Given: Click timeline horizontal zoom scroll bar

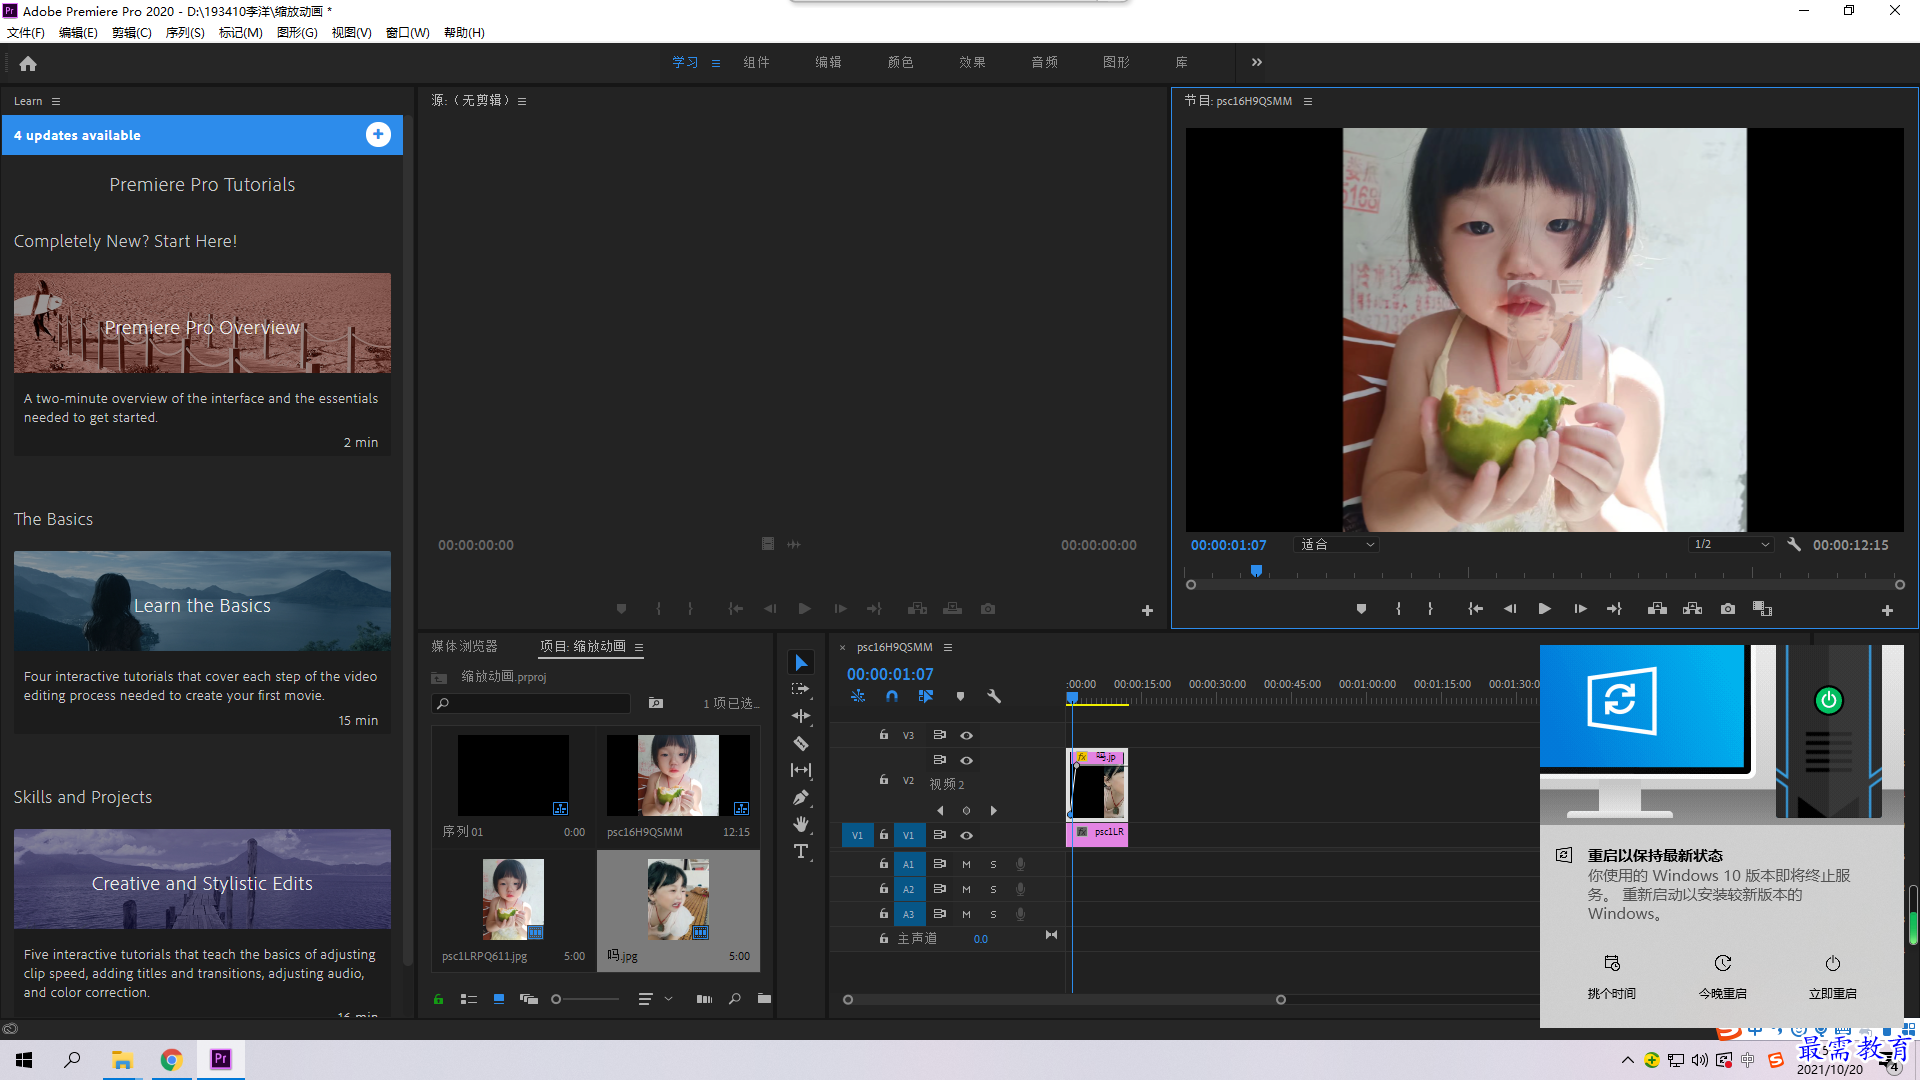Looking at the screenshot, I should click(x=1064, y=1000).
